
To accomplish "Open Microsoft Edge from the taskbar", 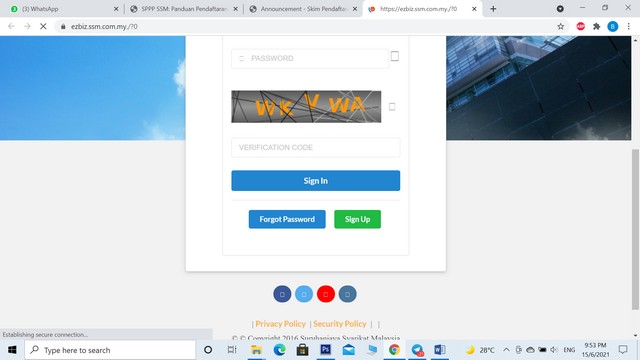I will pos(280,350).
